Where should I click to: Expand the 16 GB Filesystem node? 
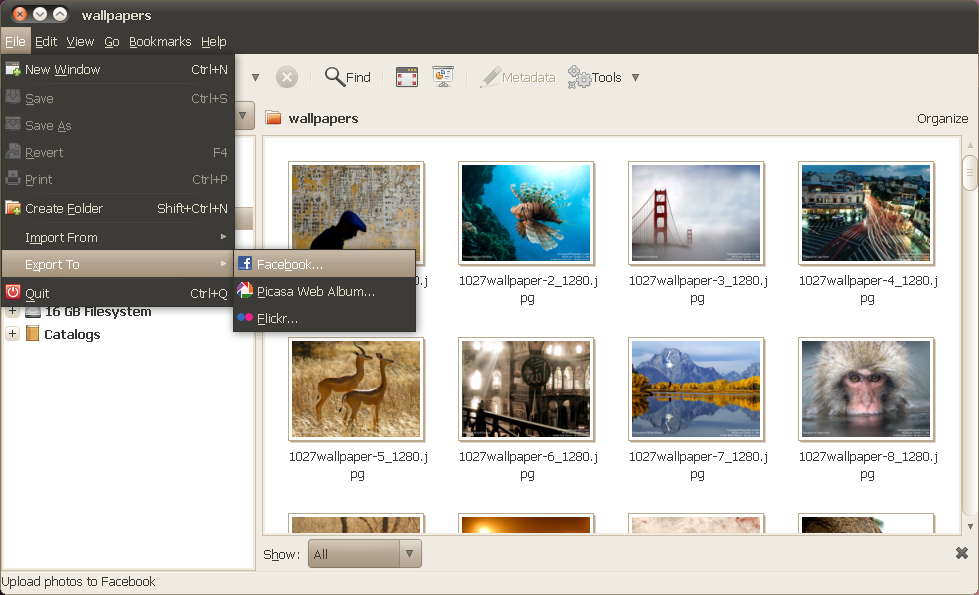click(x=12, y=310)
